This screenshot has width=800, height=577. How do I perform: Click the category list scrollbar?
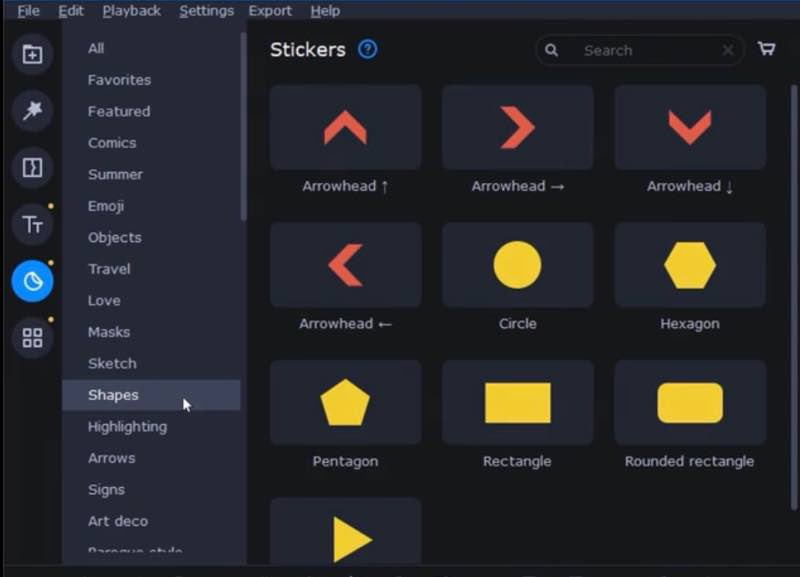[243, 130]
